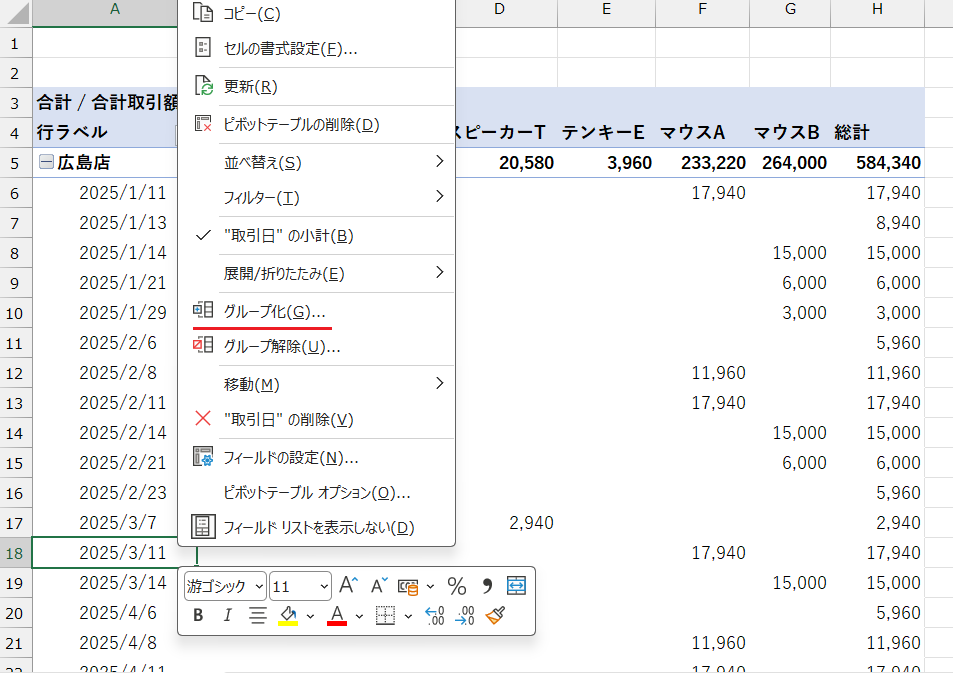Click the format painter brush icon
This screenshot has width=953, height=673.
click(495, 616)
